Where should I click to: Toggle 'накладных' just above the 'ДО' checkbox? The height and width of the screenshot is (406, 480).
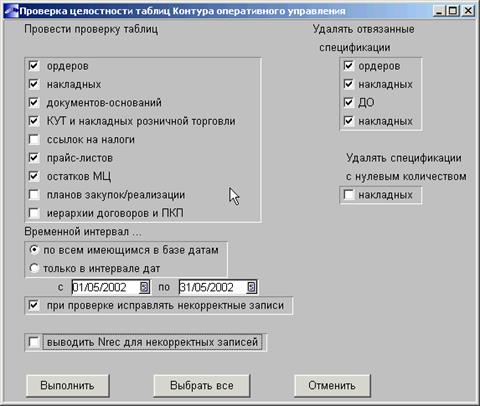click(x=349, y=84)
